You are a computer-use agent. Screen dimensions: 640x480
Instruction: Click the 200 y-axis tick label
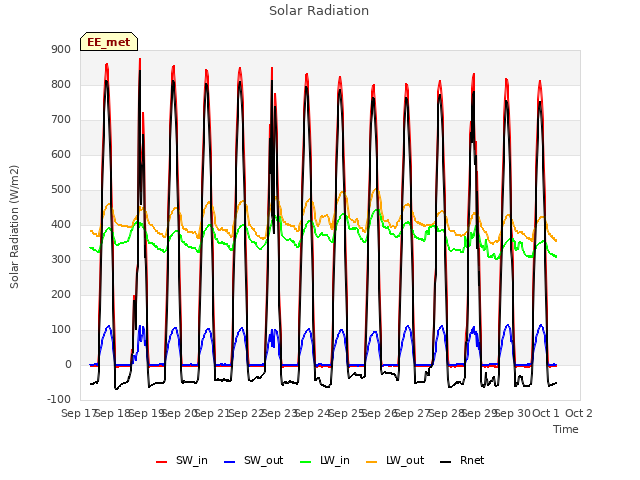(61, 295)
